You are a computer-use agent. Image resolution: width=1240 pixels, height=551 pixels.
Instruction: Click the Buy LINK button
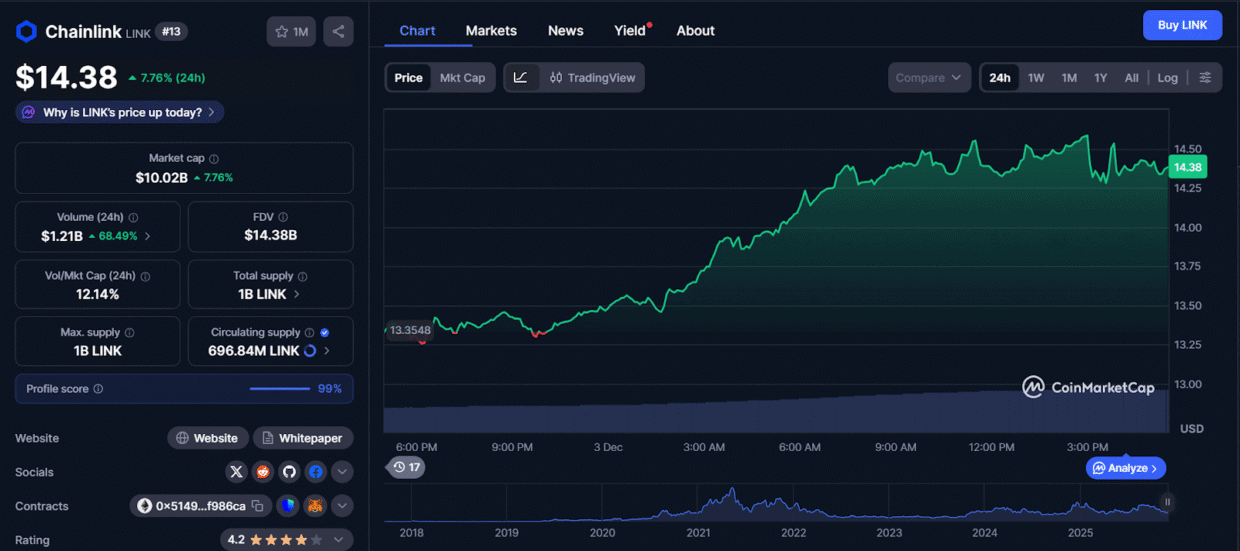coord(1182,25)
